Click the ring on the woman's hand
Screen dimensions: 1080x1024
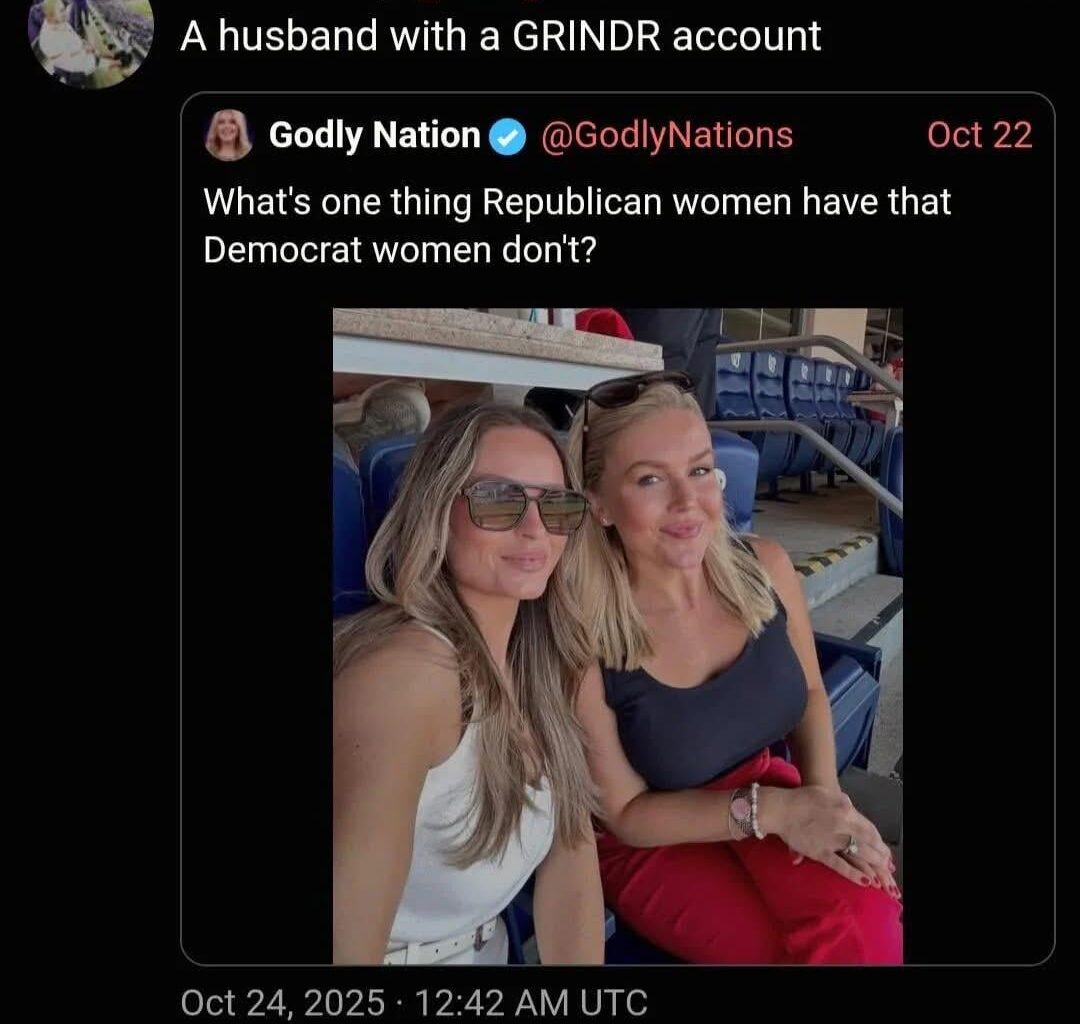click(x=851, y=845)
